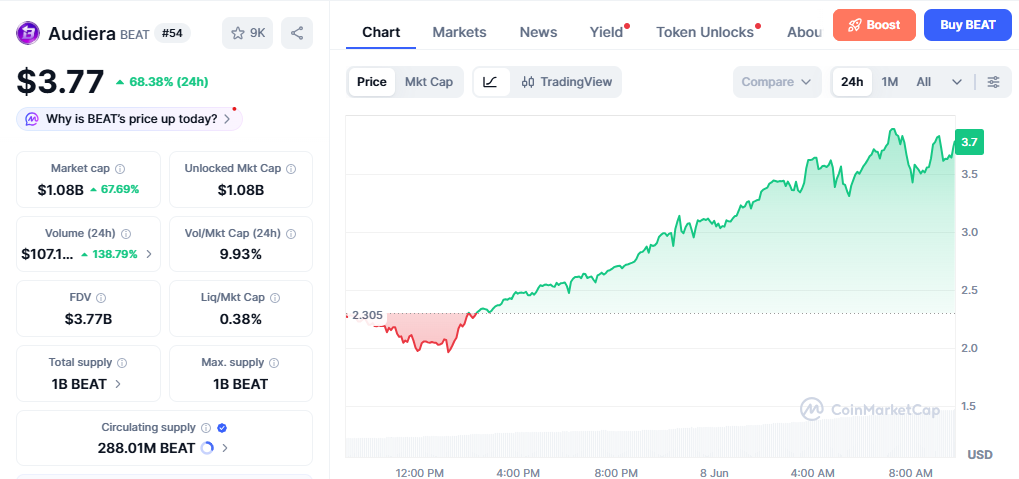Click Max. supply info icon
The image size is (1019, 479).
click(x=274, y=363)
